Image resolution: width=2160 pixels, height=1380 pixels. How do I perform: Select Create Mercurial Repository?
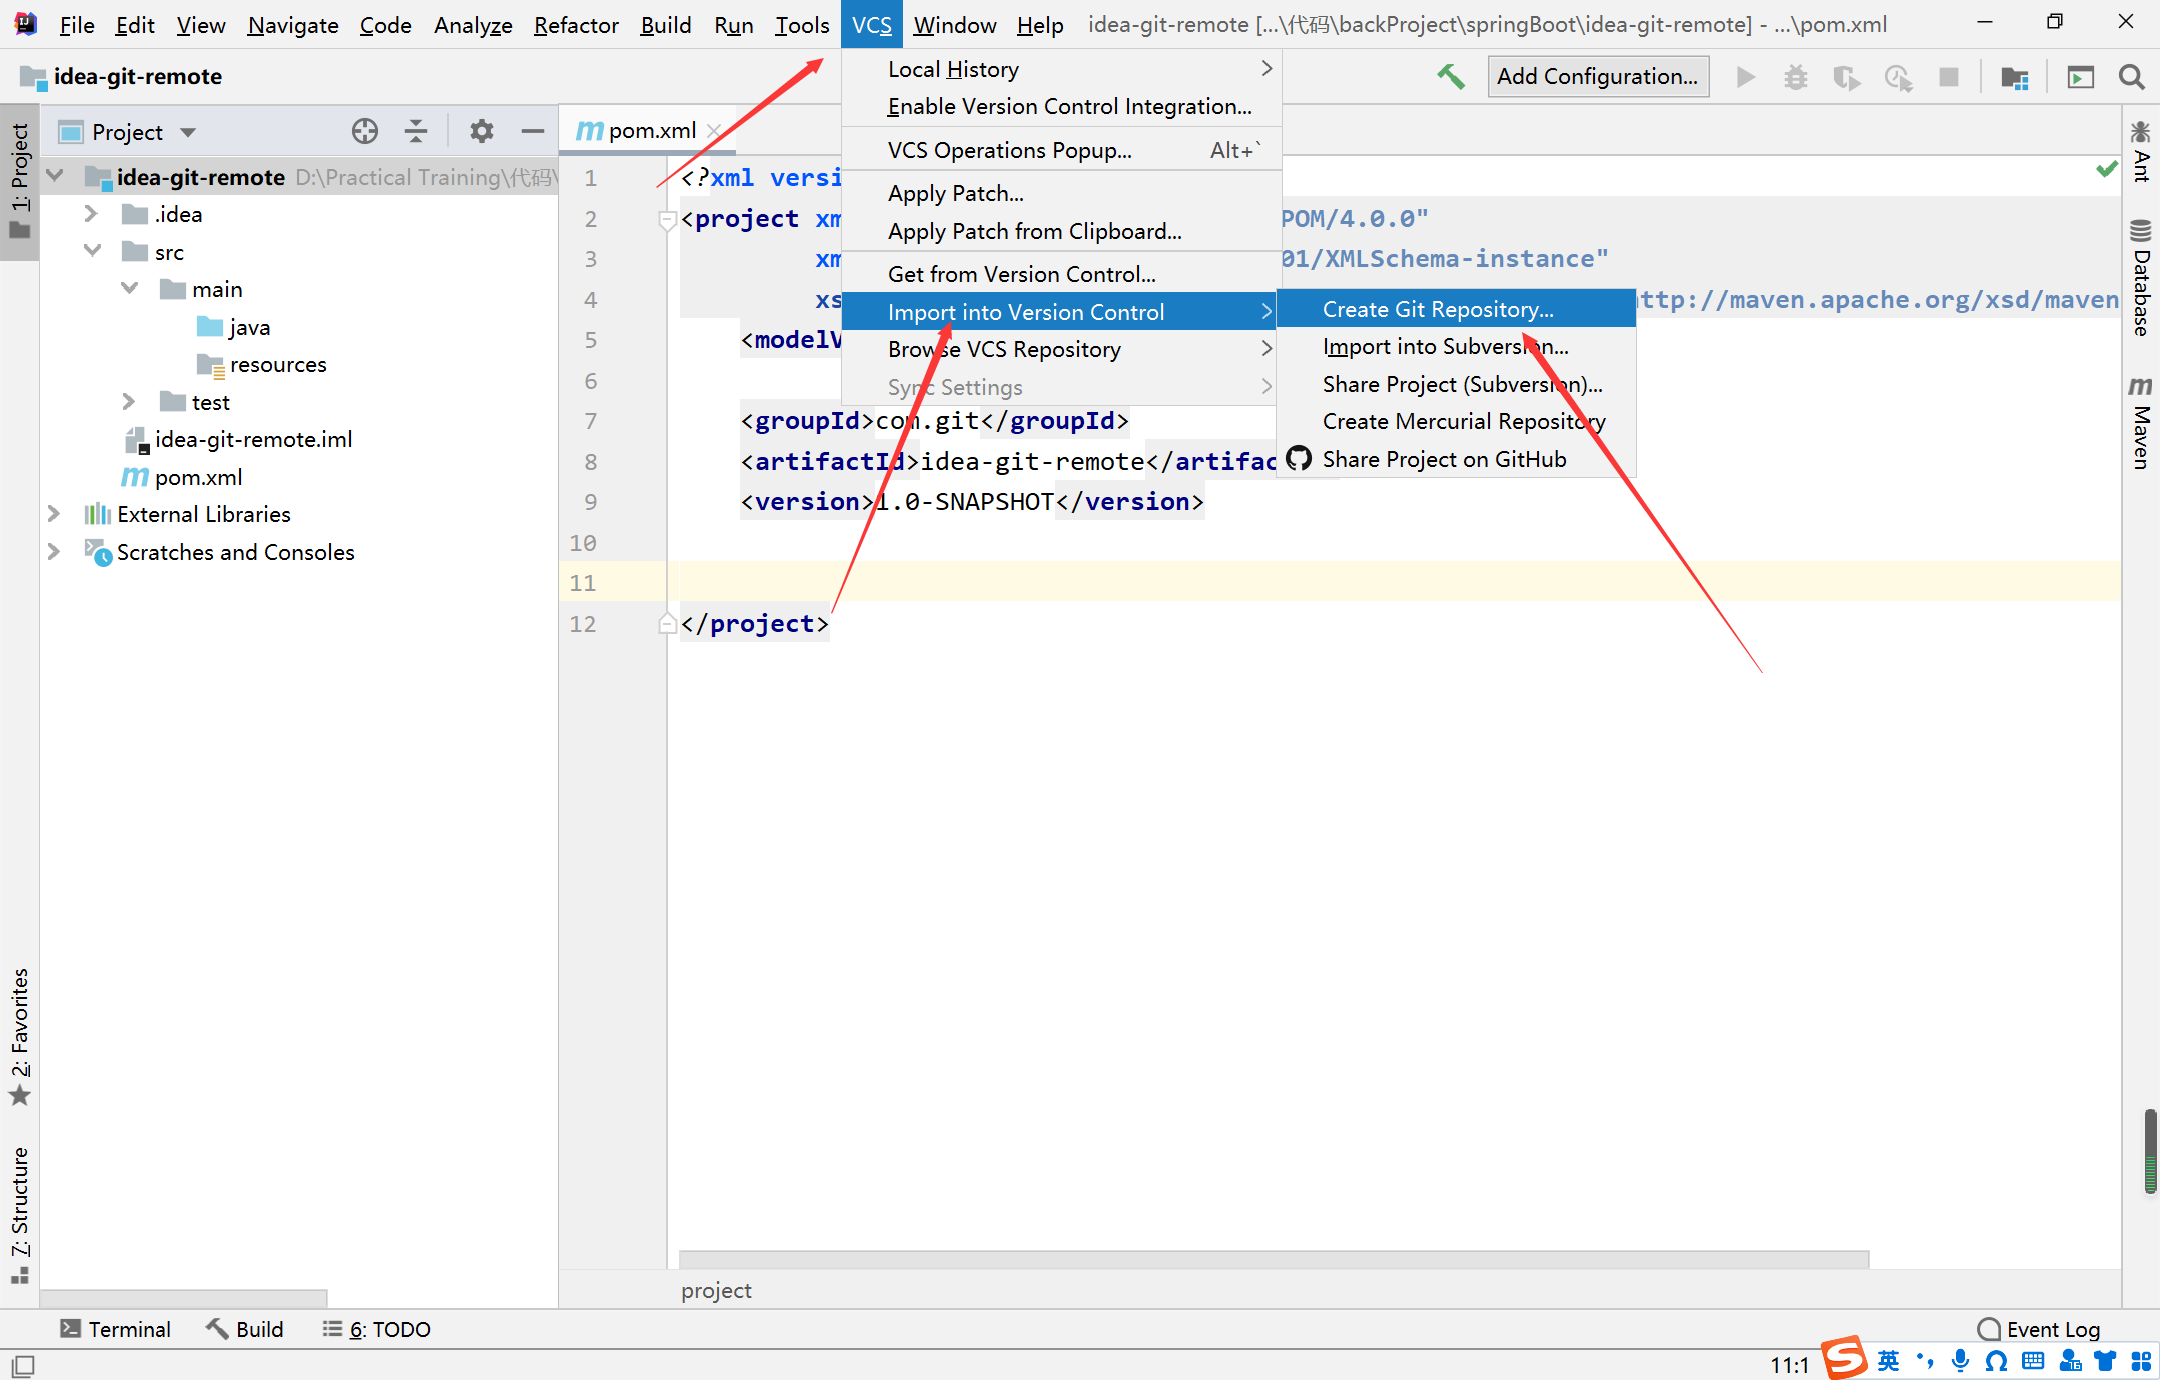1457,421
